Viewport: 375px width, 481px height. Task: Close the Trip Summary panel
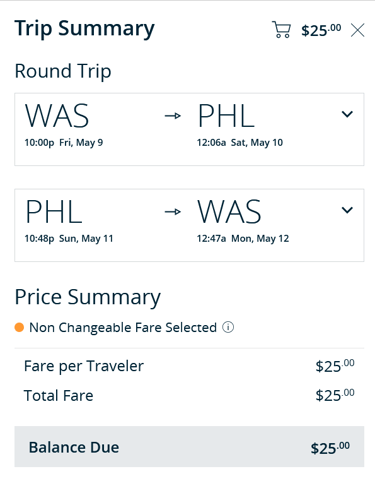point(358,30)
